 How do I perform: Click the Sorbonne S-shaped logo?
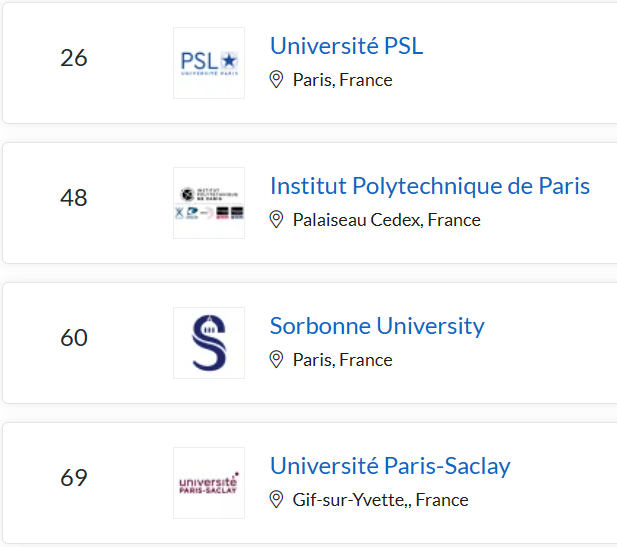tap(209, 343)
